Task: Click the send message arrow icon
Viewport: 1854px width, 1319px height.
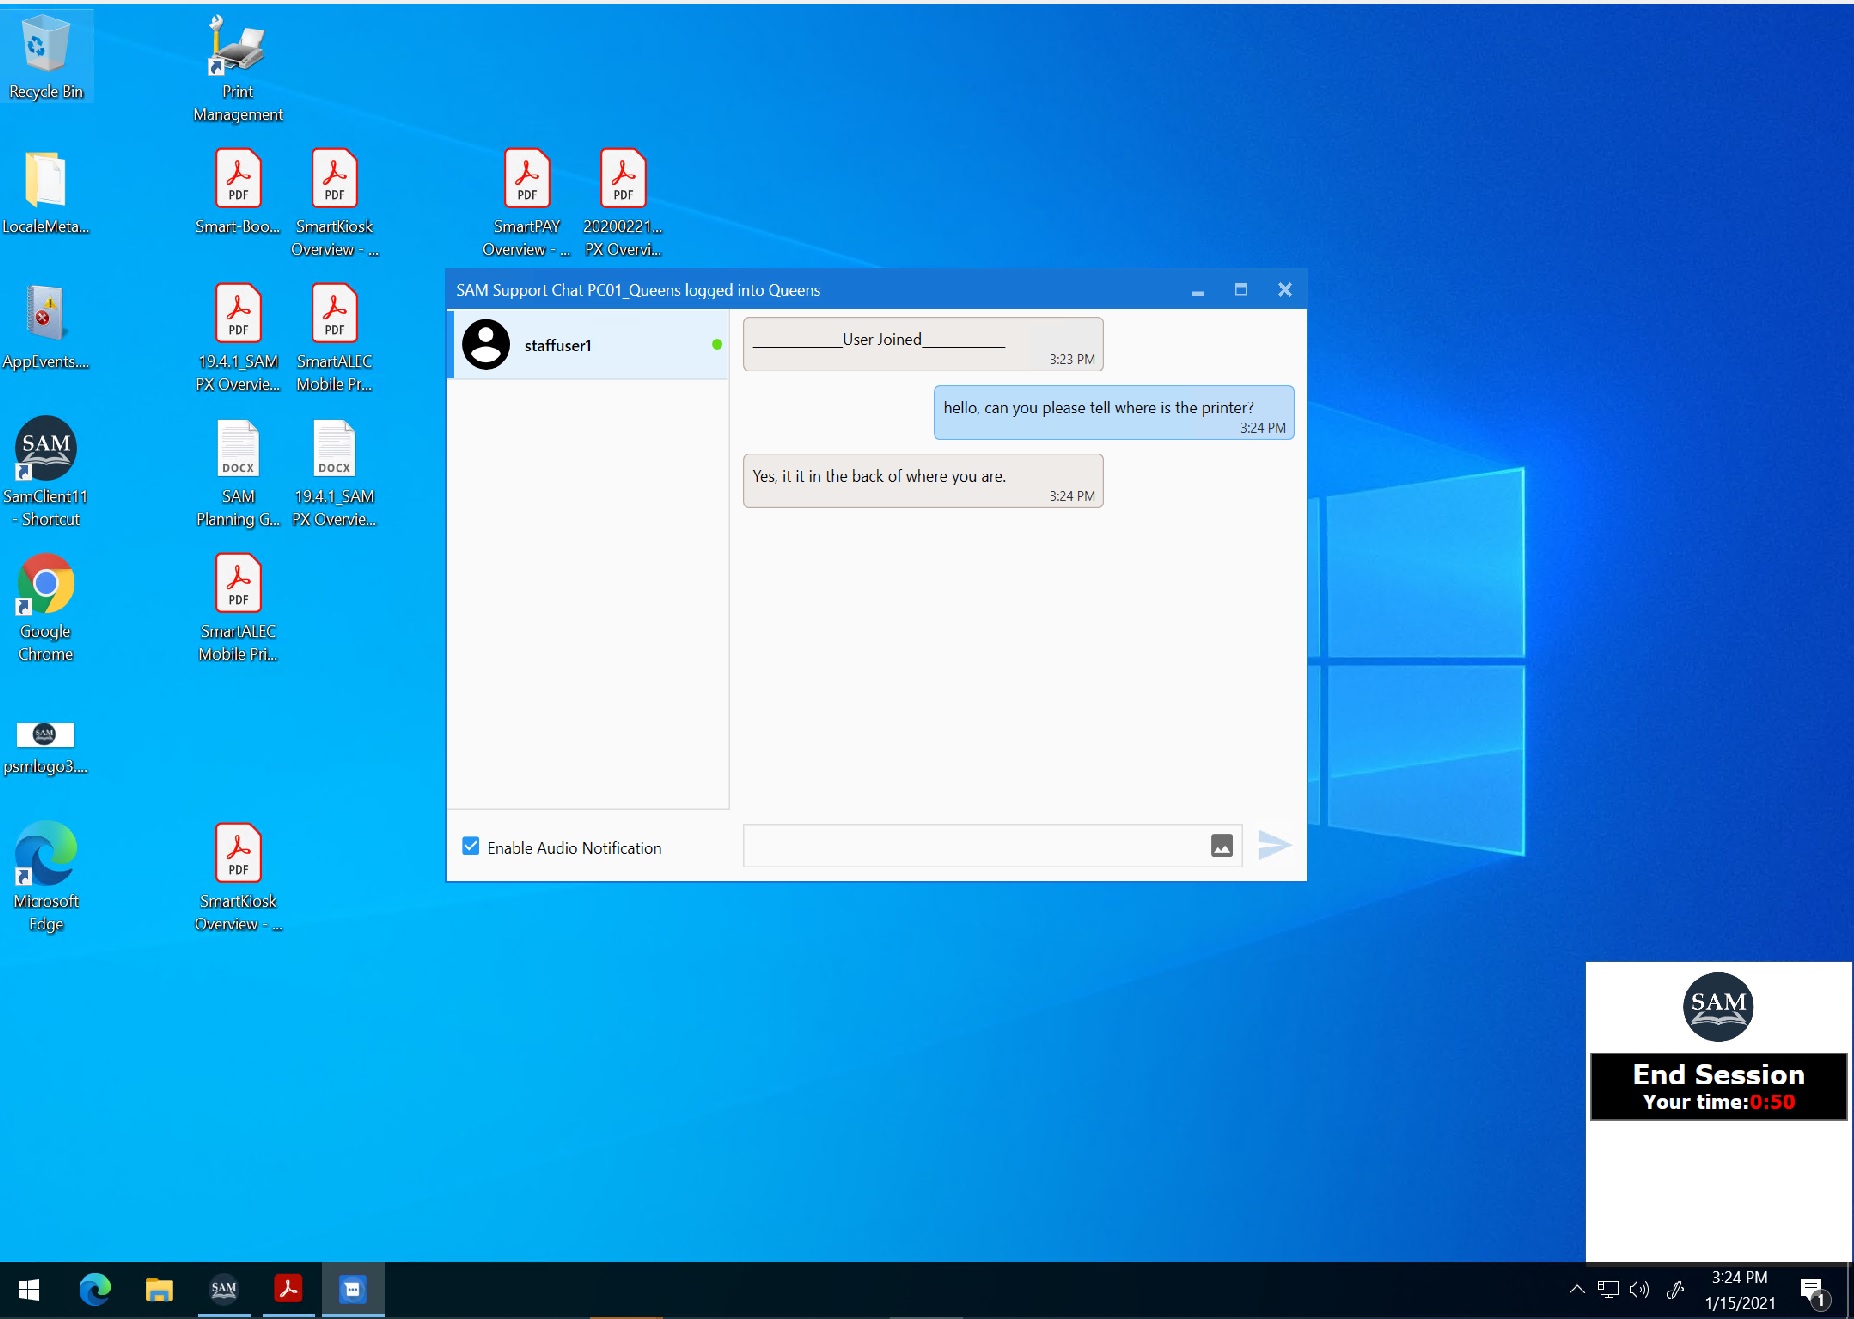Action: [x=1273, y=845]
